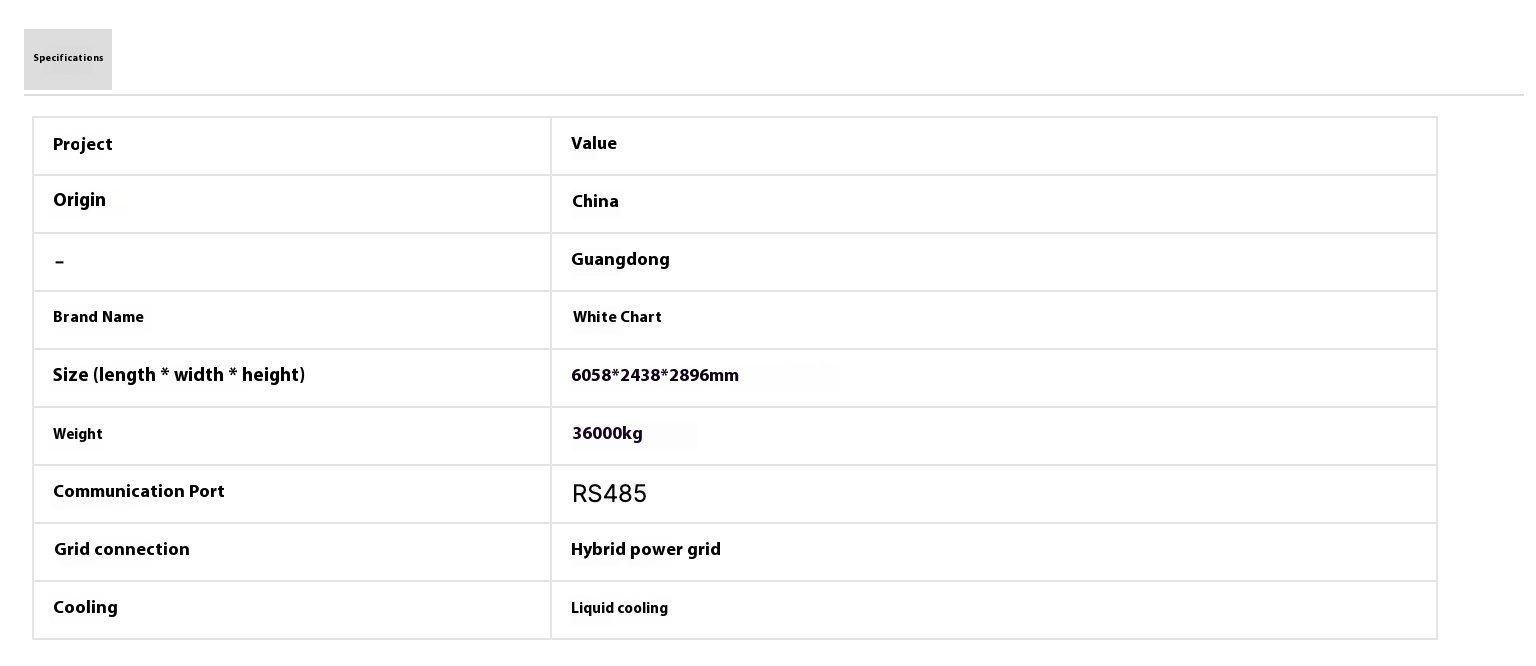Select the Weight label cell
The height and width of the screenshot is (666, 1536).
point(77,434)
